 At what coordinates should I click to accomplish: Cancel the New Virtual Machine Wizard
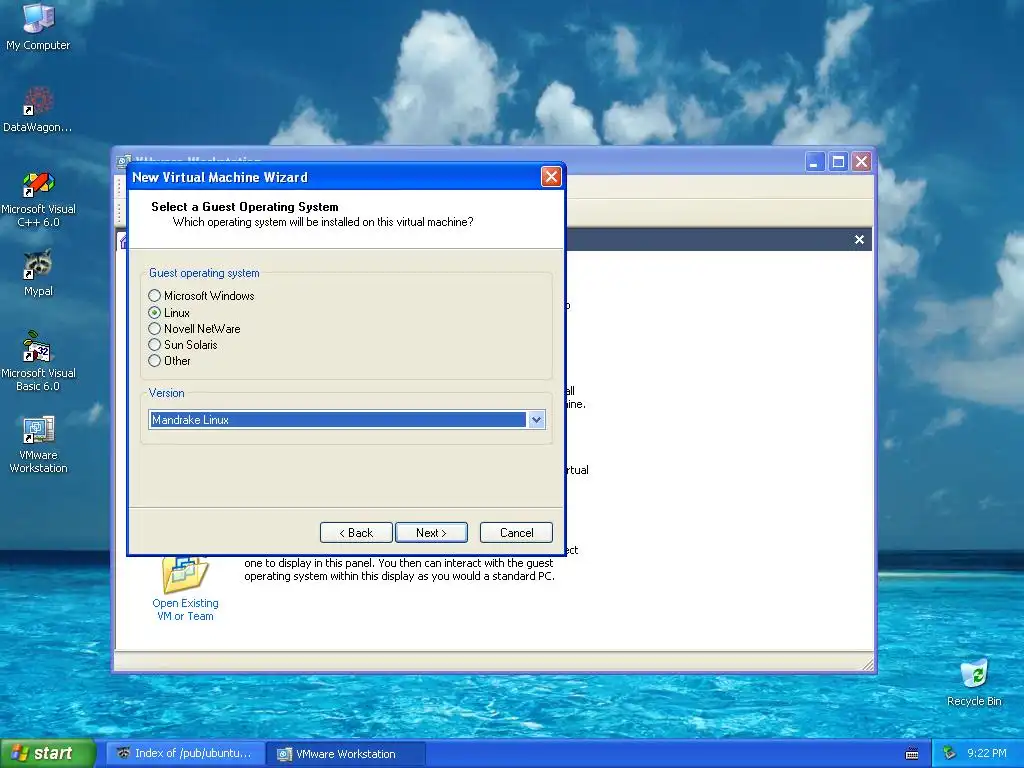point(516,533)
